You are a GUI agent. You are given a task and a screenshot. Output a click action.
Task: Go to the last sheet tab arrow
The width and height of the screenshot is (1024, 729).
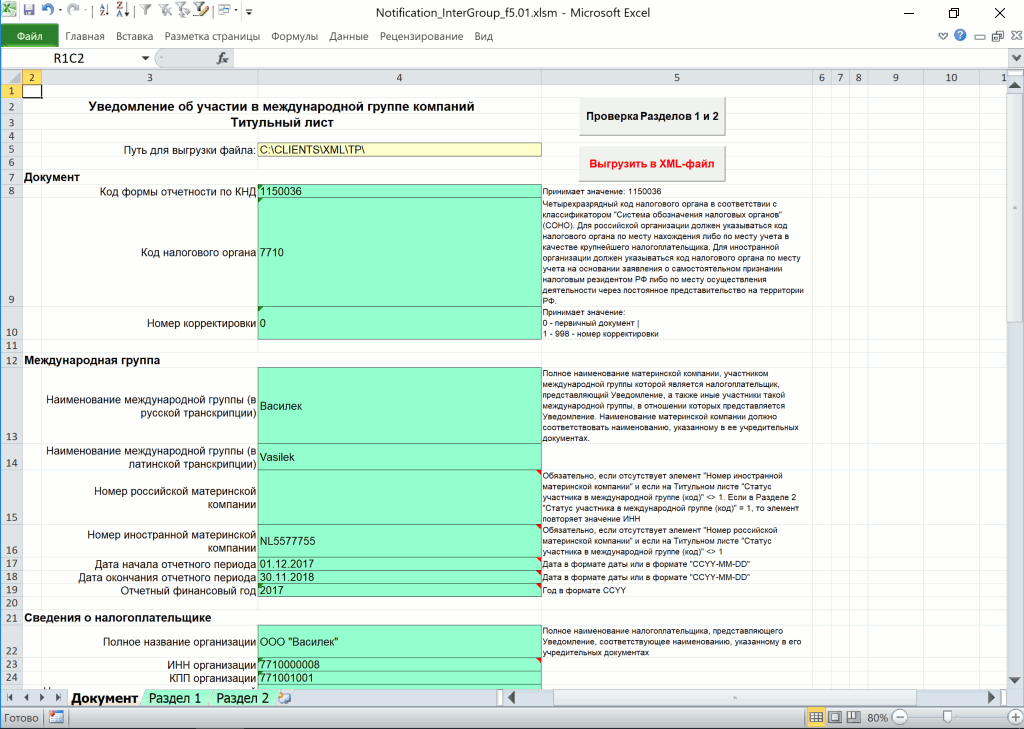pyautogui.click(x=58, y=698)
